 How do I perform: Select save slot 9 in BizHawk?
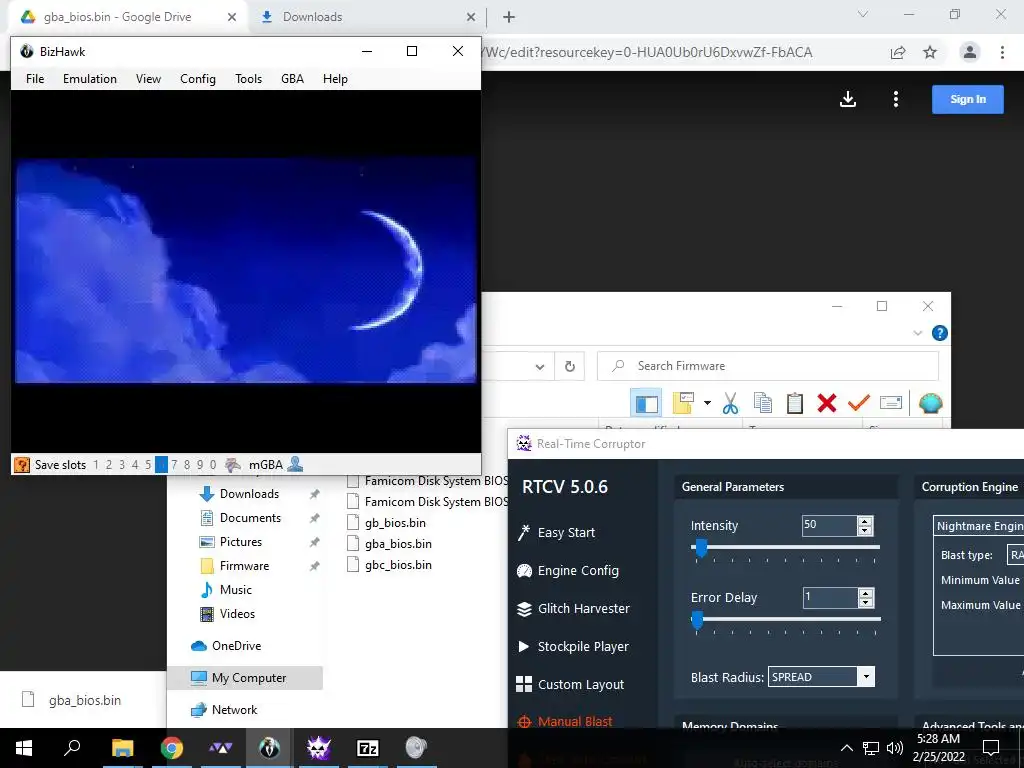[200, 465]
